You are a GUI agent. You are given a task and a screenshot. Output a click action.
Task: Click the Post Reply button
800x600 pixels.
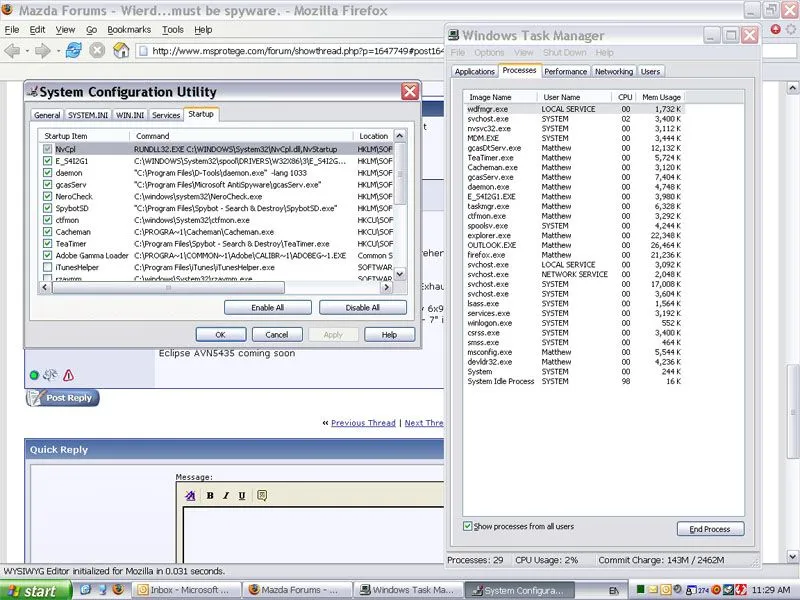pyautogui.click(x=62, y=398)
